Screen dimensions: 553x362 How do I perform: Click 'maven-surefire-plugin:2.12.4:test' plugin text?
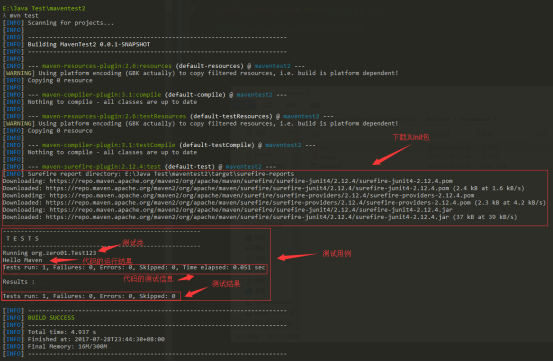click(x=101, y=167)
